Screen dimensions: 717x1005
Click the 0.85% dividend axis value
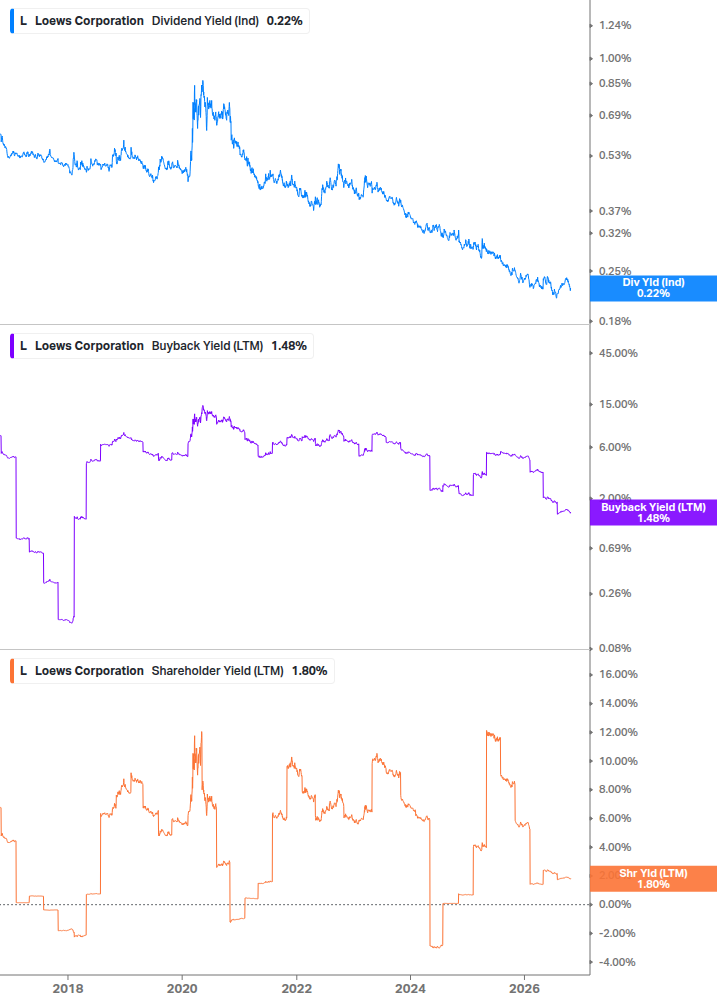615,83
